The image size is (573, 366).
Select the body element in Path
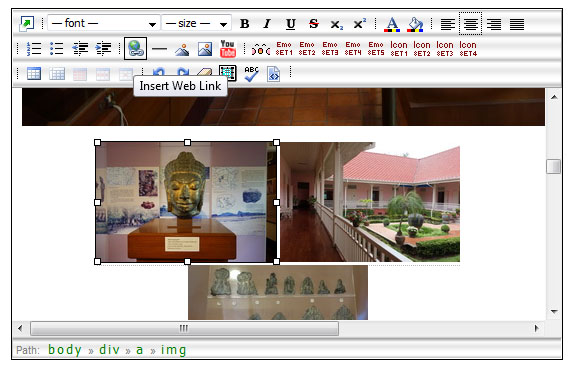[x=65, y=350]
